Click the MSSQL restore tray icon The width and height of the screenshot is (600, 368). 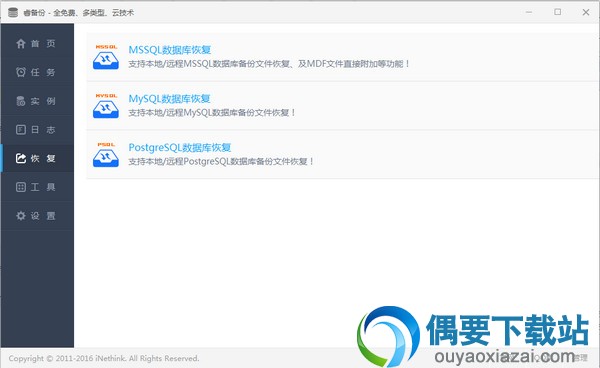[106, 57]
